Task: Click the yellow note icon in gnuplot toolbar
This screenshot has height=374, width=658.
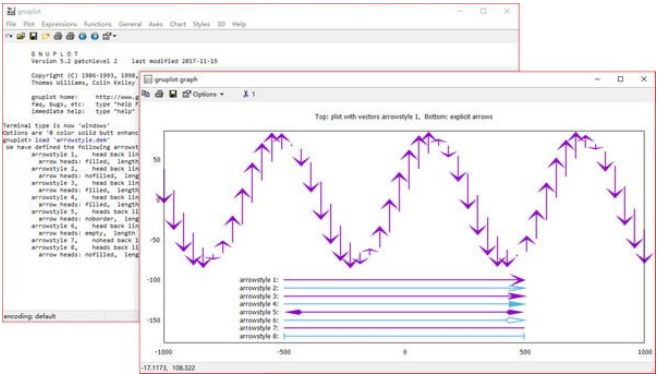Action: coord(45,37)
